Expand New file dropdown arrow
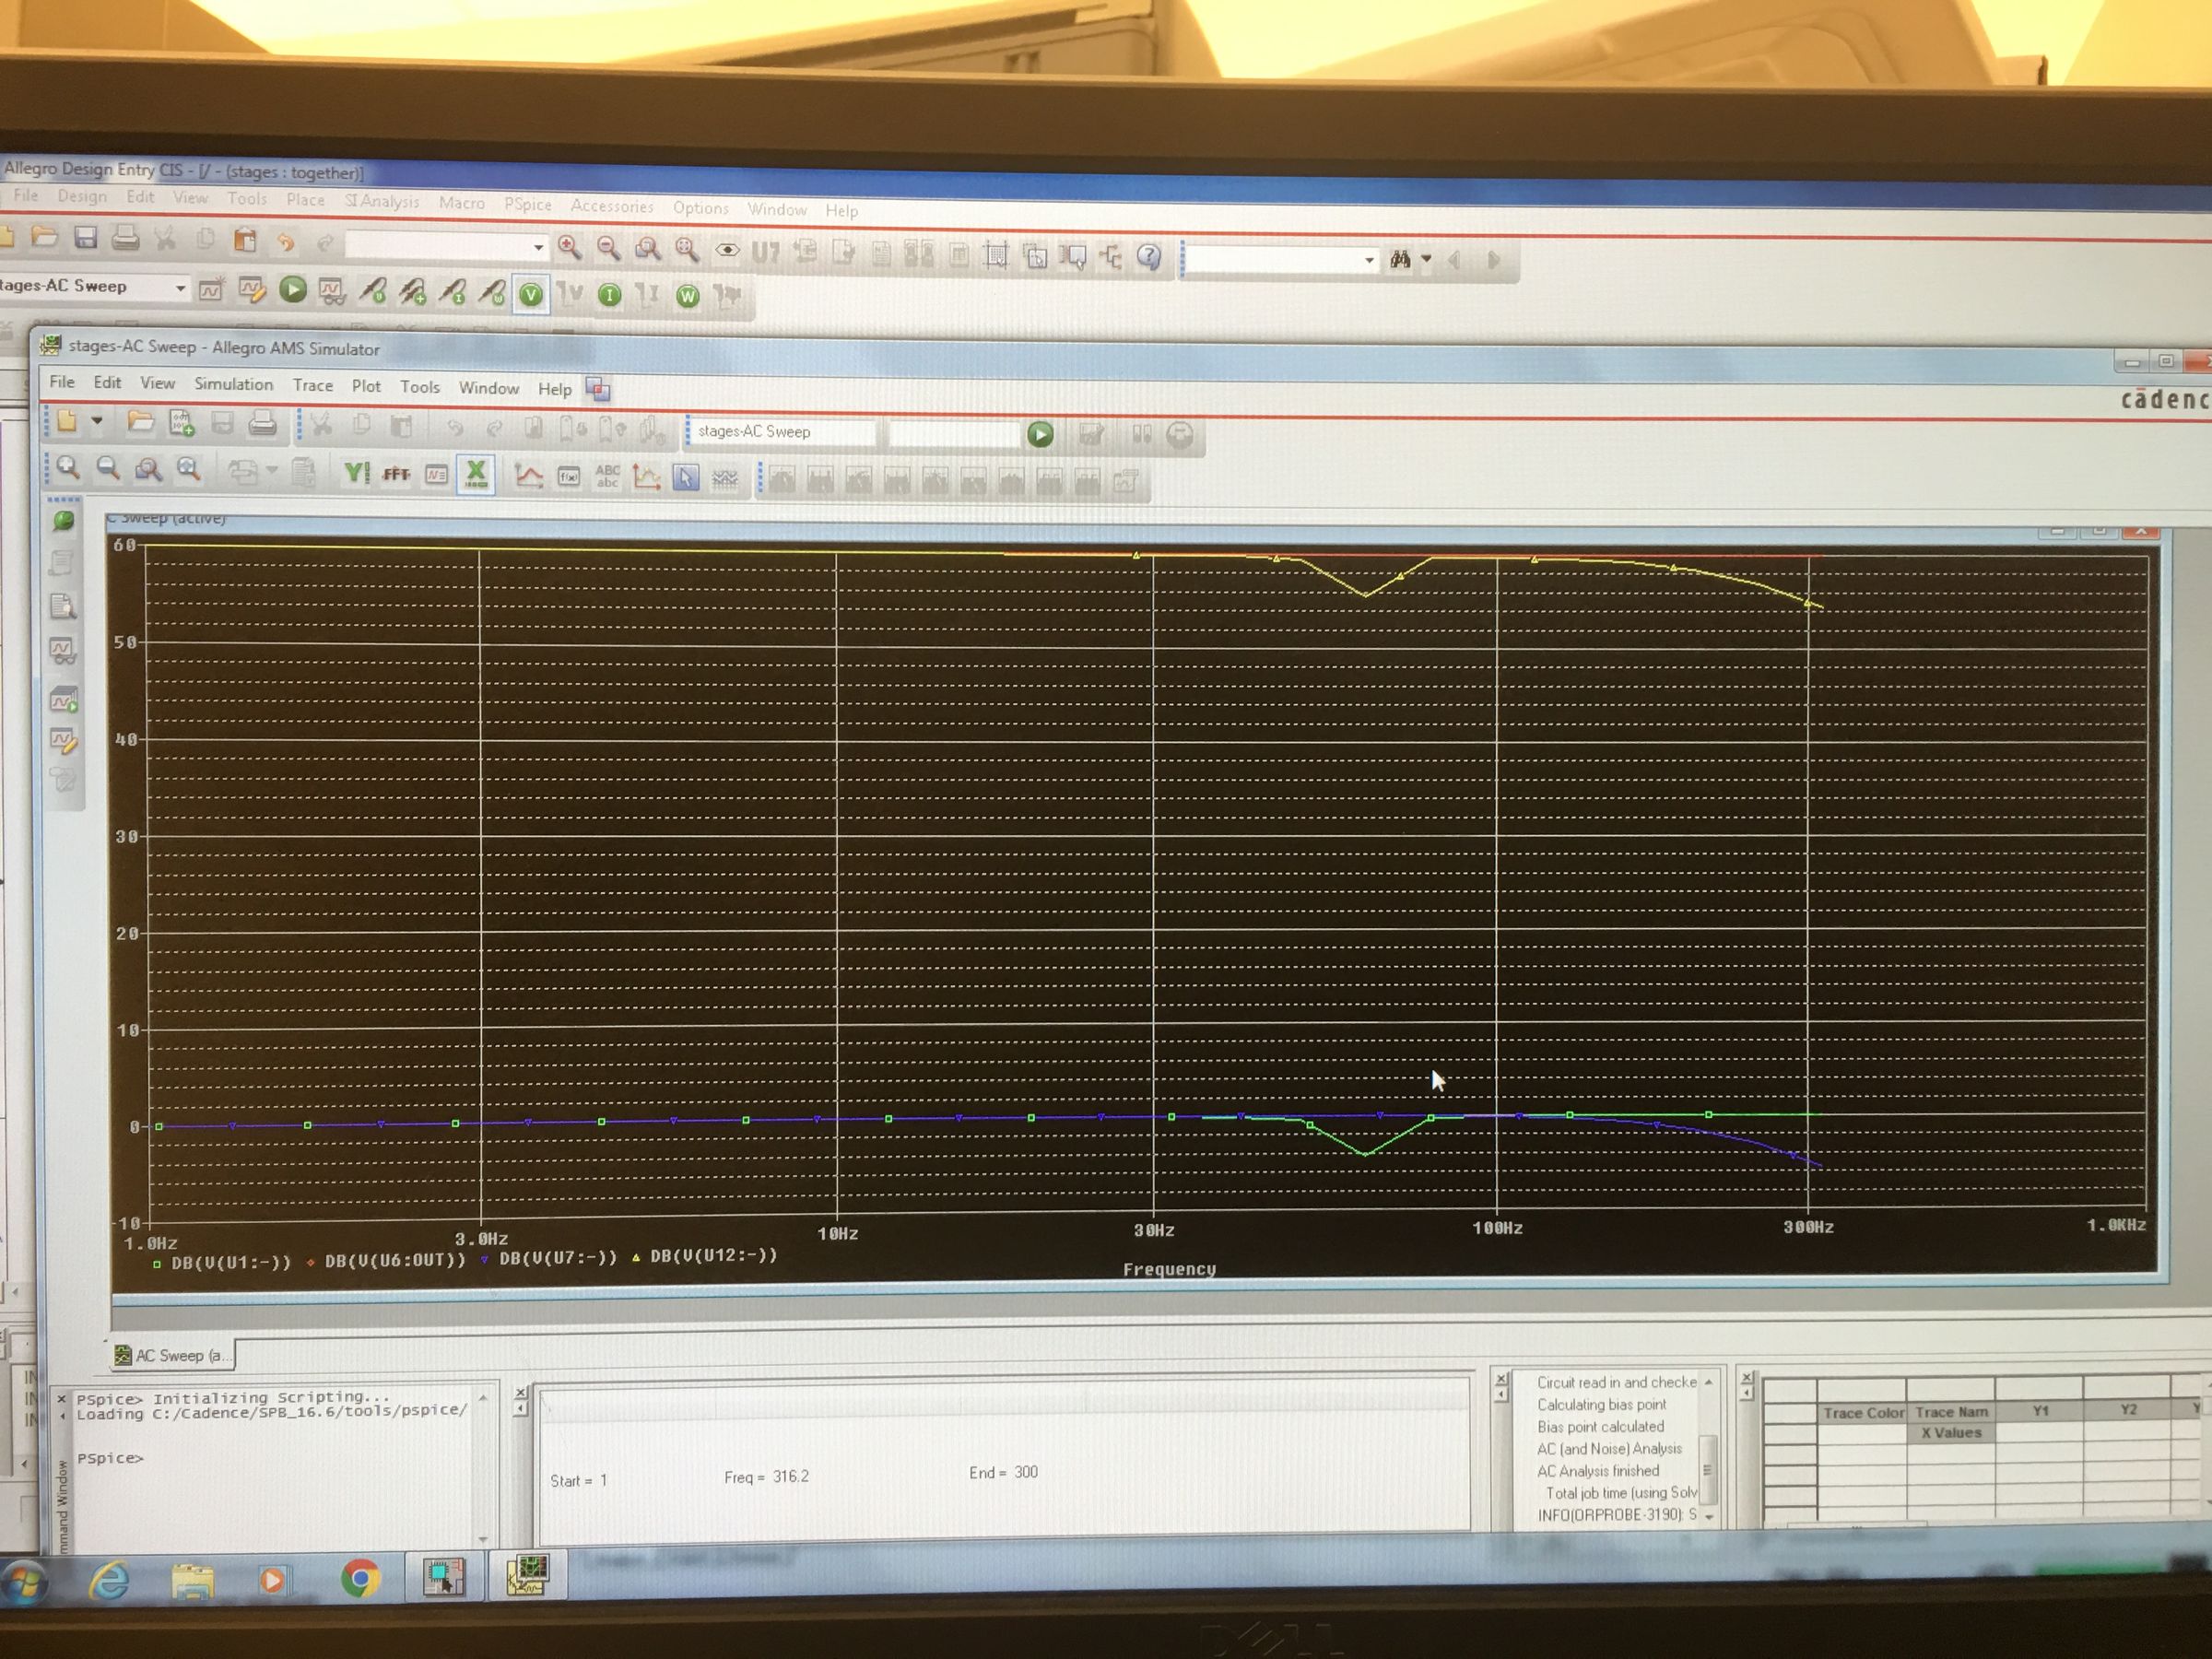The width and height of the screenshot is (2212, 1659). [x=97, y=421]
